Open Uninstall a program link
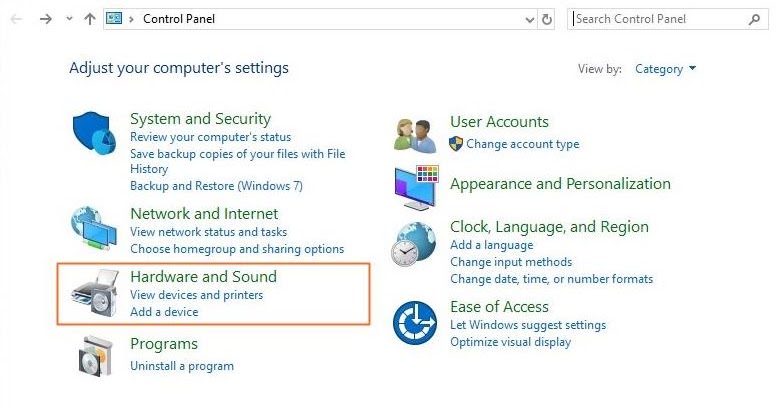This screenshot has height=408, width=776. pos(182,366)
